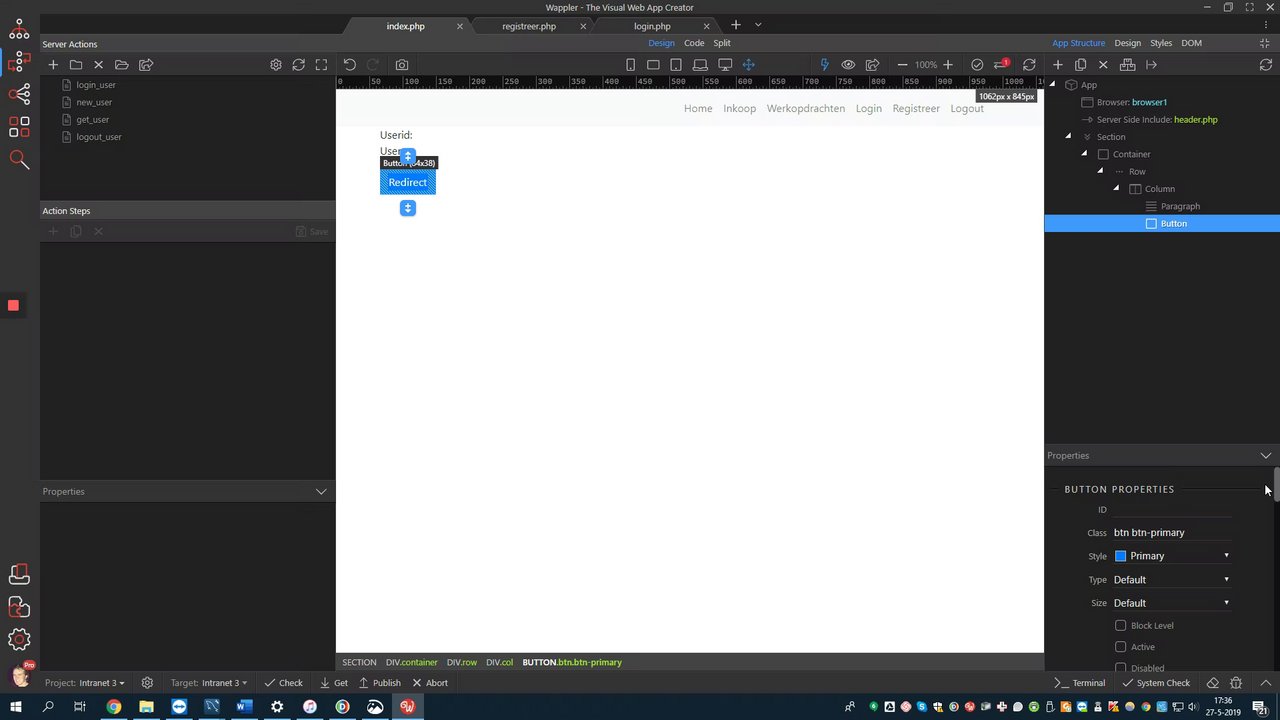Click the Redirect button on the canvas
The image size is (1280, 720).
[x=408, y=182]
